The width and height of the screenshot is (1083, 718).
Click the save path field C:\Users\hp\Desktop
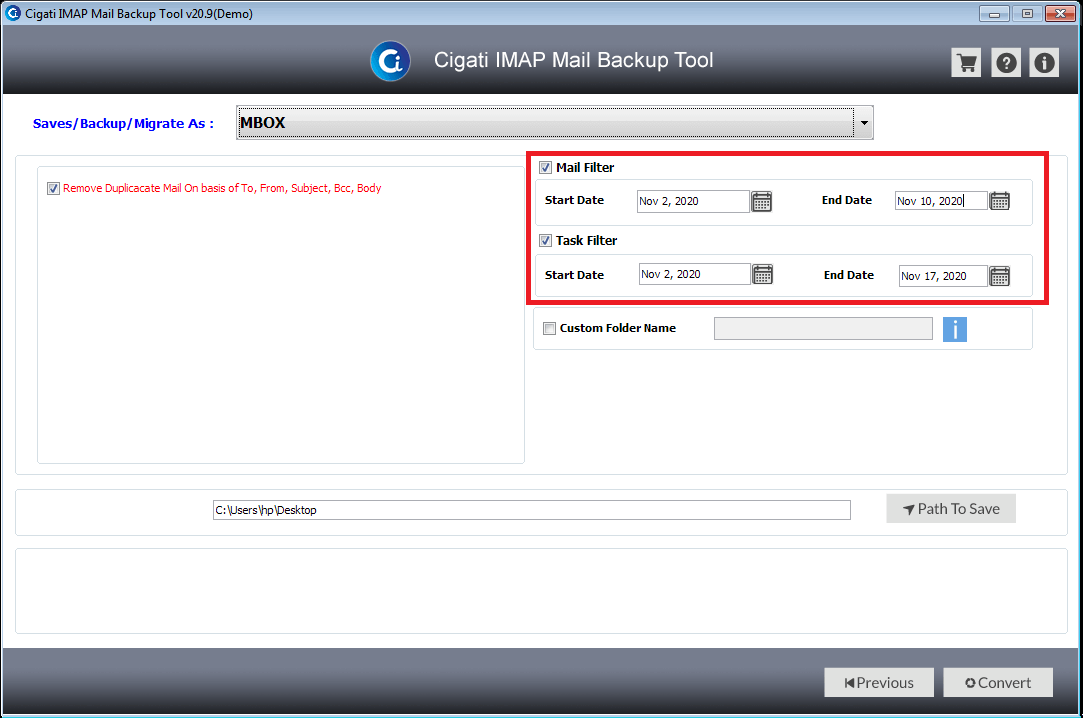pos(532,510)
